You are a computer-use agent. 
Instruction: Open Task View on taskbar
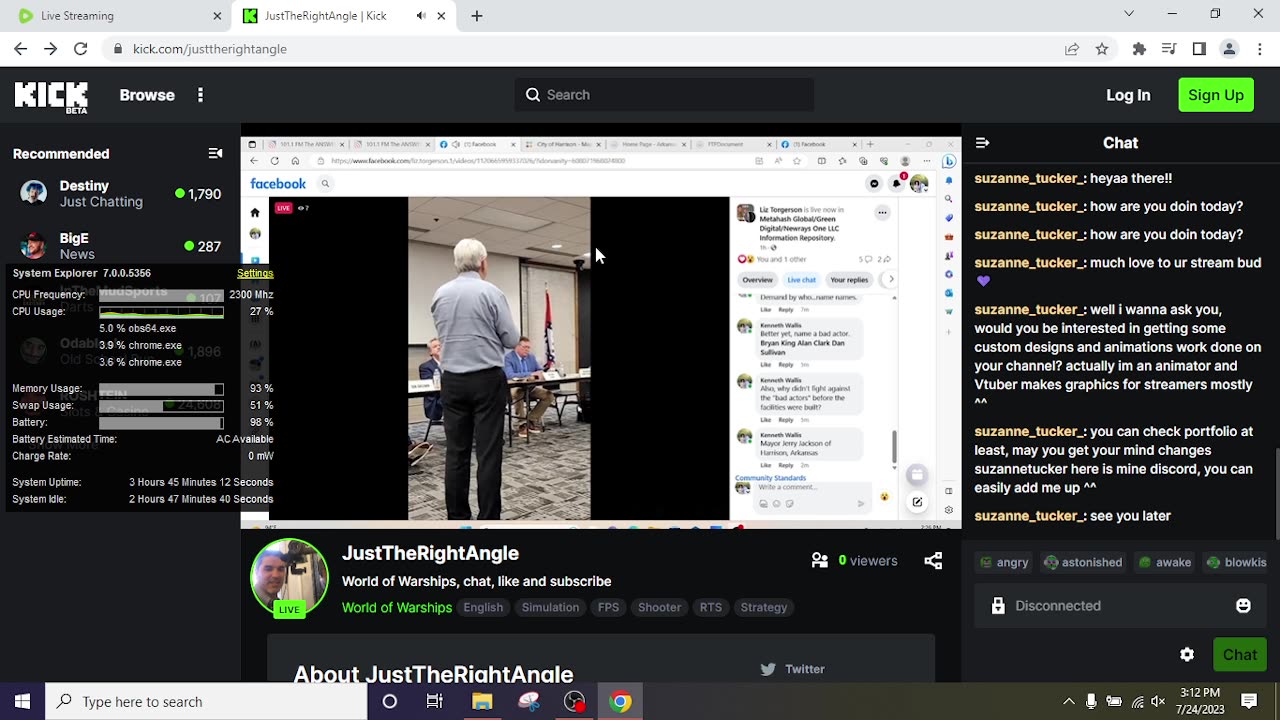pos(434,702)
